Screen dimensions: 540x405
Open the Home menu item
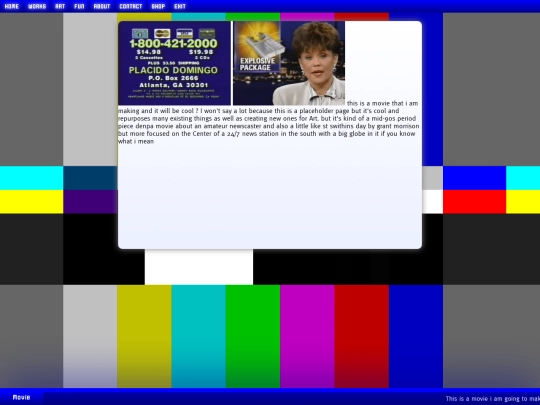pos(12,6)
